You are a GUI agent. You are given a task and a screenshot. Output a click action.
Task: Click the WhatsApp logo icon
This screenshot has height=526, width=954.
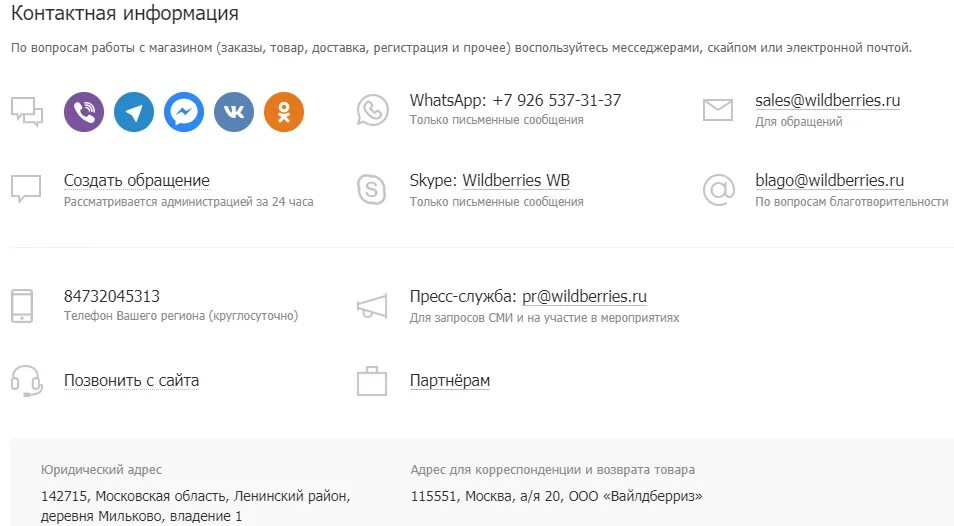(x=372, y=110)
